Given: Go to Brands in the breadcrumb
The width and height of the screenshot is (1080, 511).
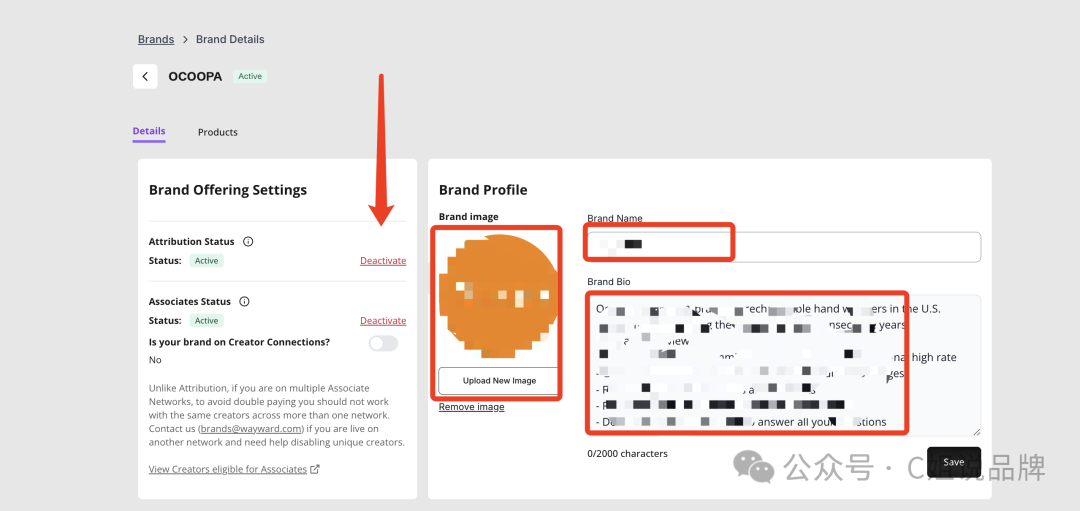Looking at the screenshot, I should tap(156, 39).
